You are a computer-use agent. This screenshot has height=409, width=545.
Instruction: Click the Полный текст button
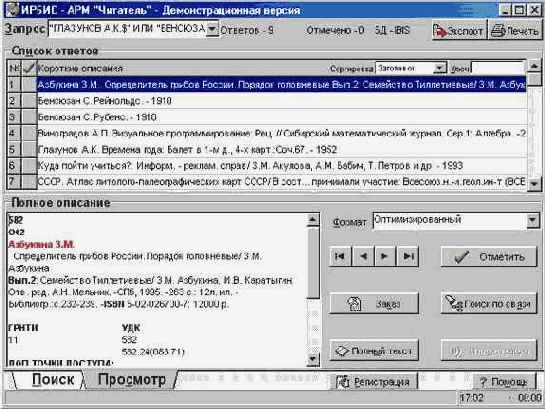click(374, 351)
